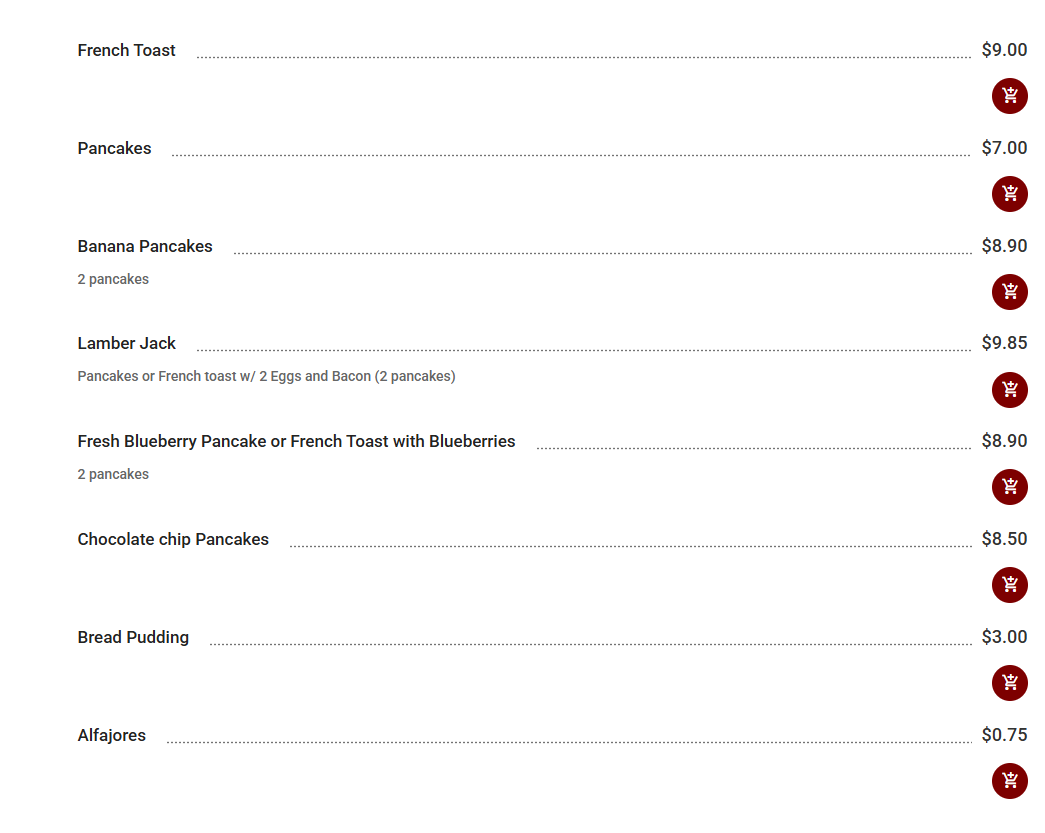The image size is (1045, 833).
Task: Open the Banana Pancakes item
Action: click(x=145, y=246)
